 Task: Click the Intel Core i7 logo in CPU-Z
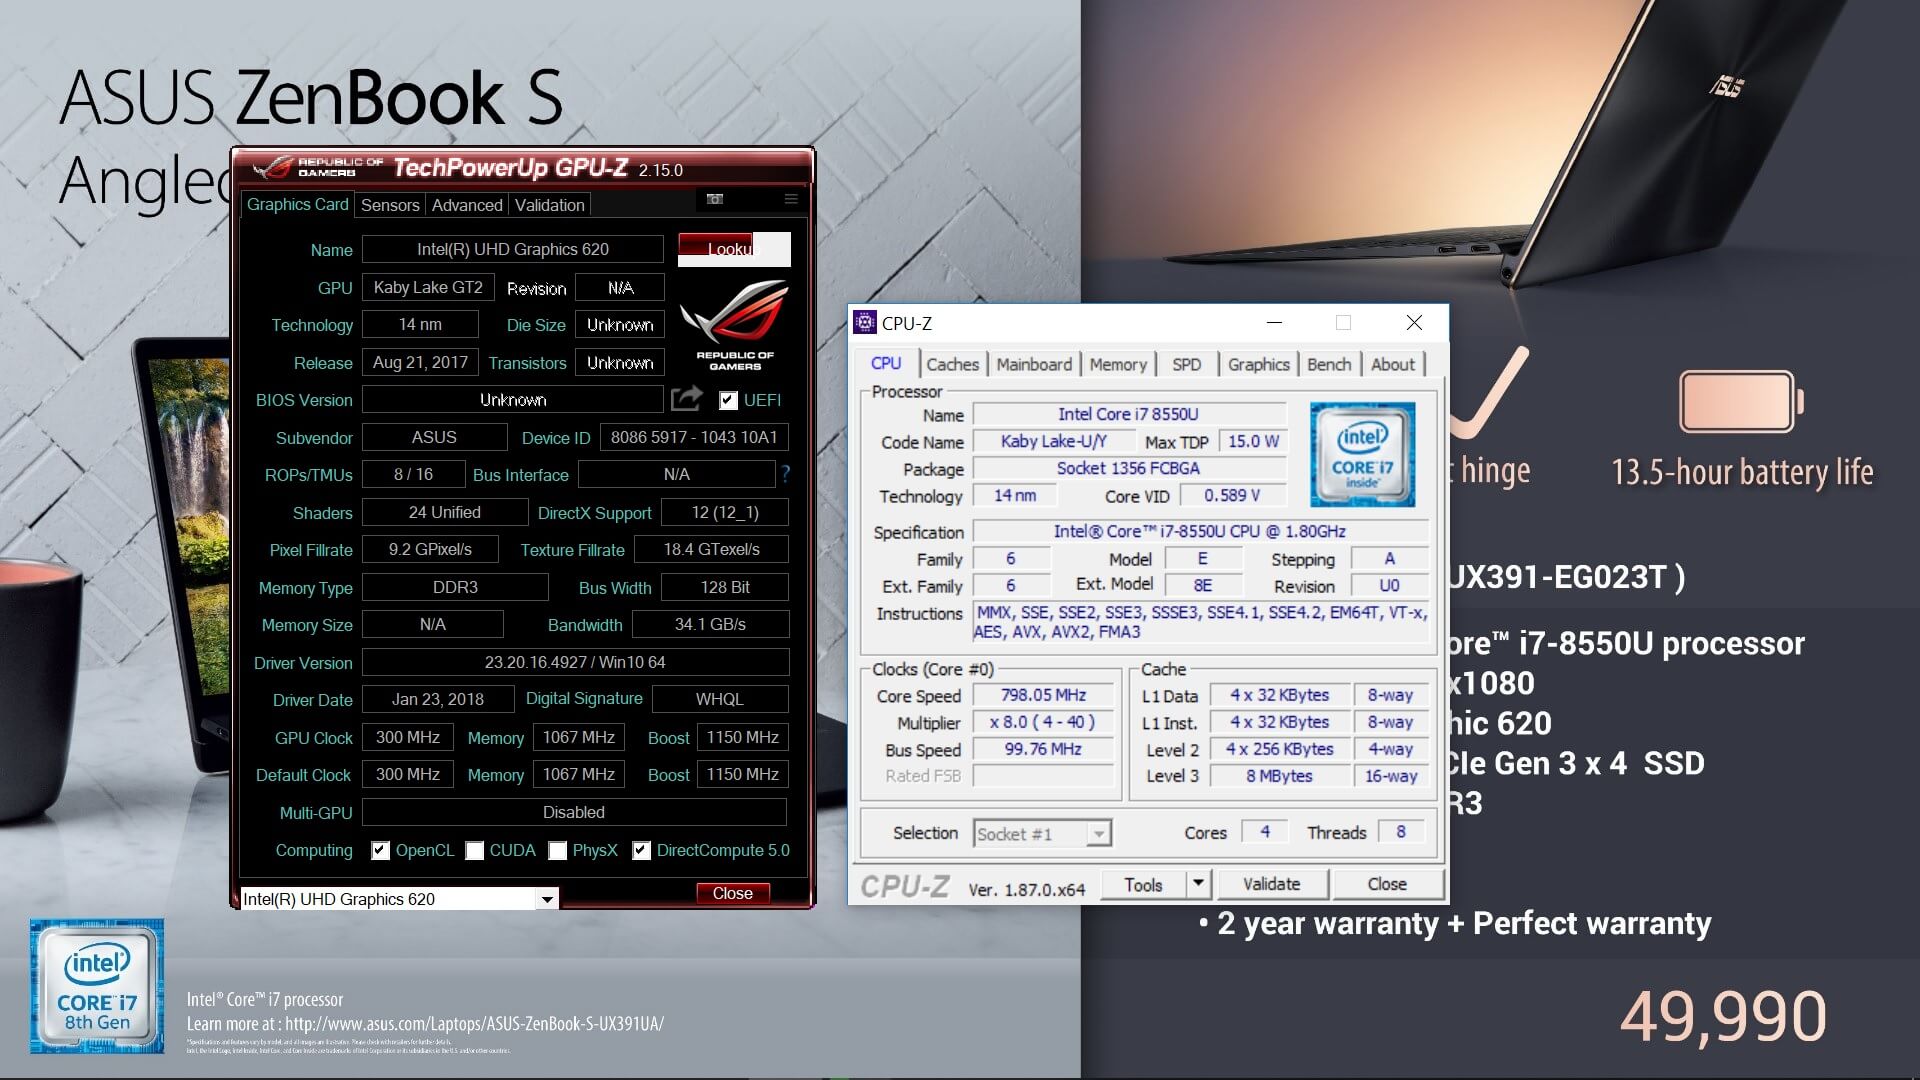[1362, 455]
